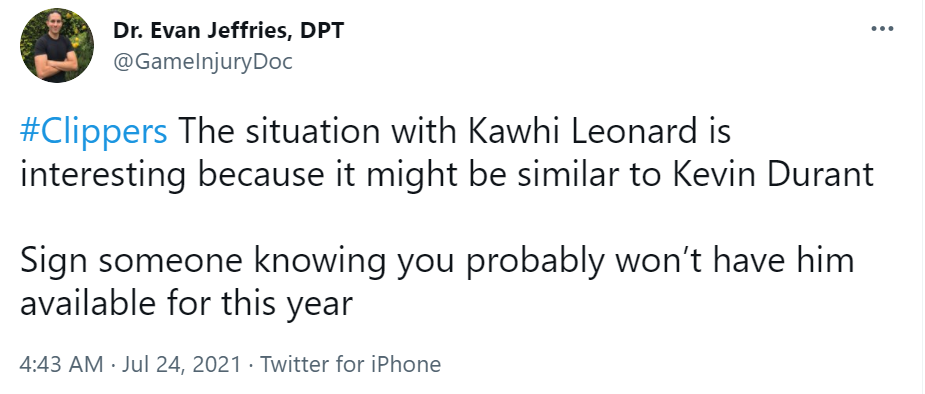The image size is (925, 394).
Task: Click Dr. Evan Jeffries' profile avatar photo
Action: pyautogui.click(x=57, y=45)
